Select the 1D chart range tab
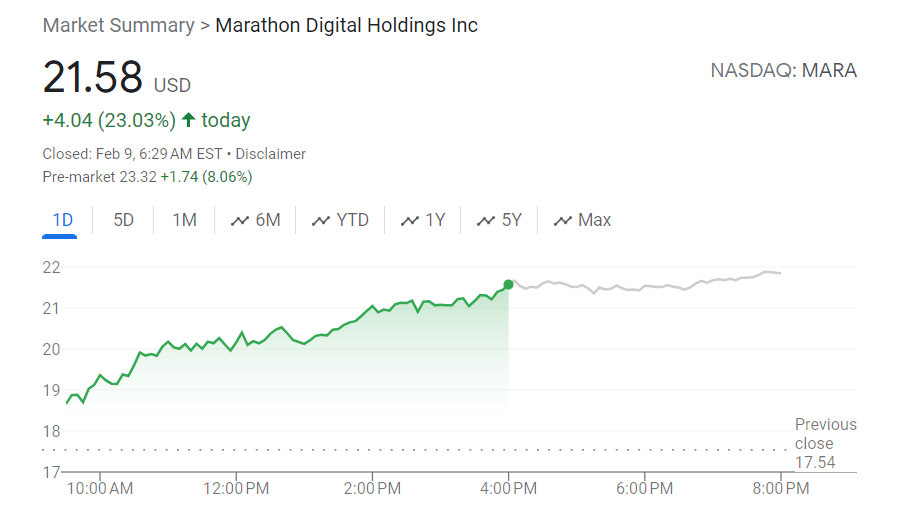The image size is (915, 507). 62,220
